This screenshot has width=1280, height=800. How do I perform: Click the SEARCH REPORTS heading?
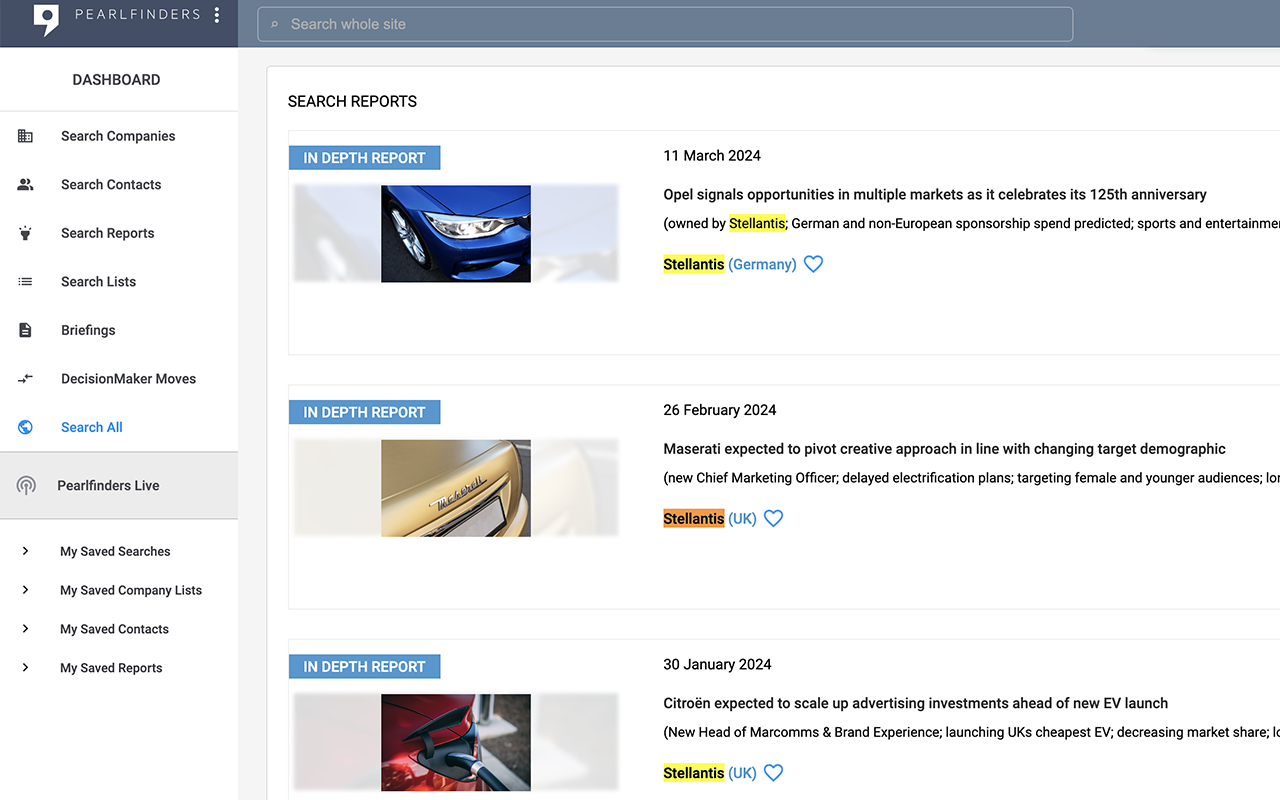tap(352, 101)
